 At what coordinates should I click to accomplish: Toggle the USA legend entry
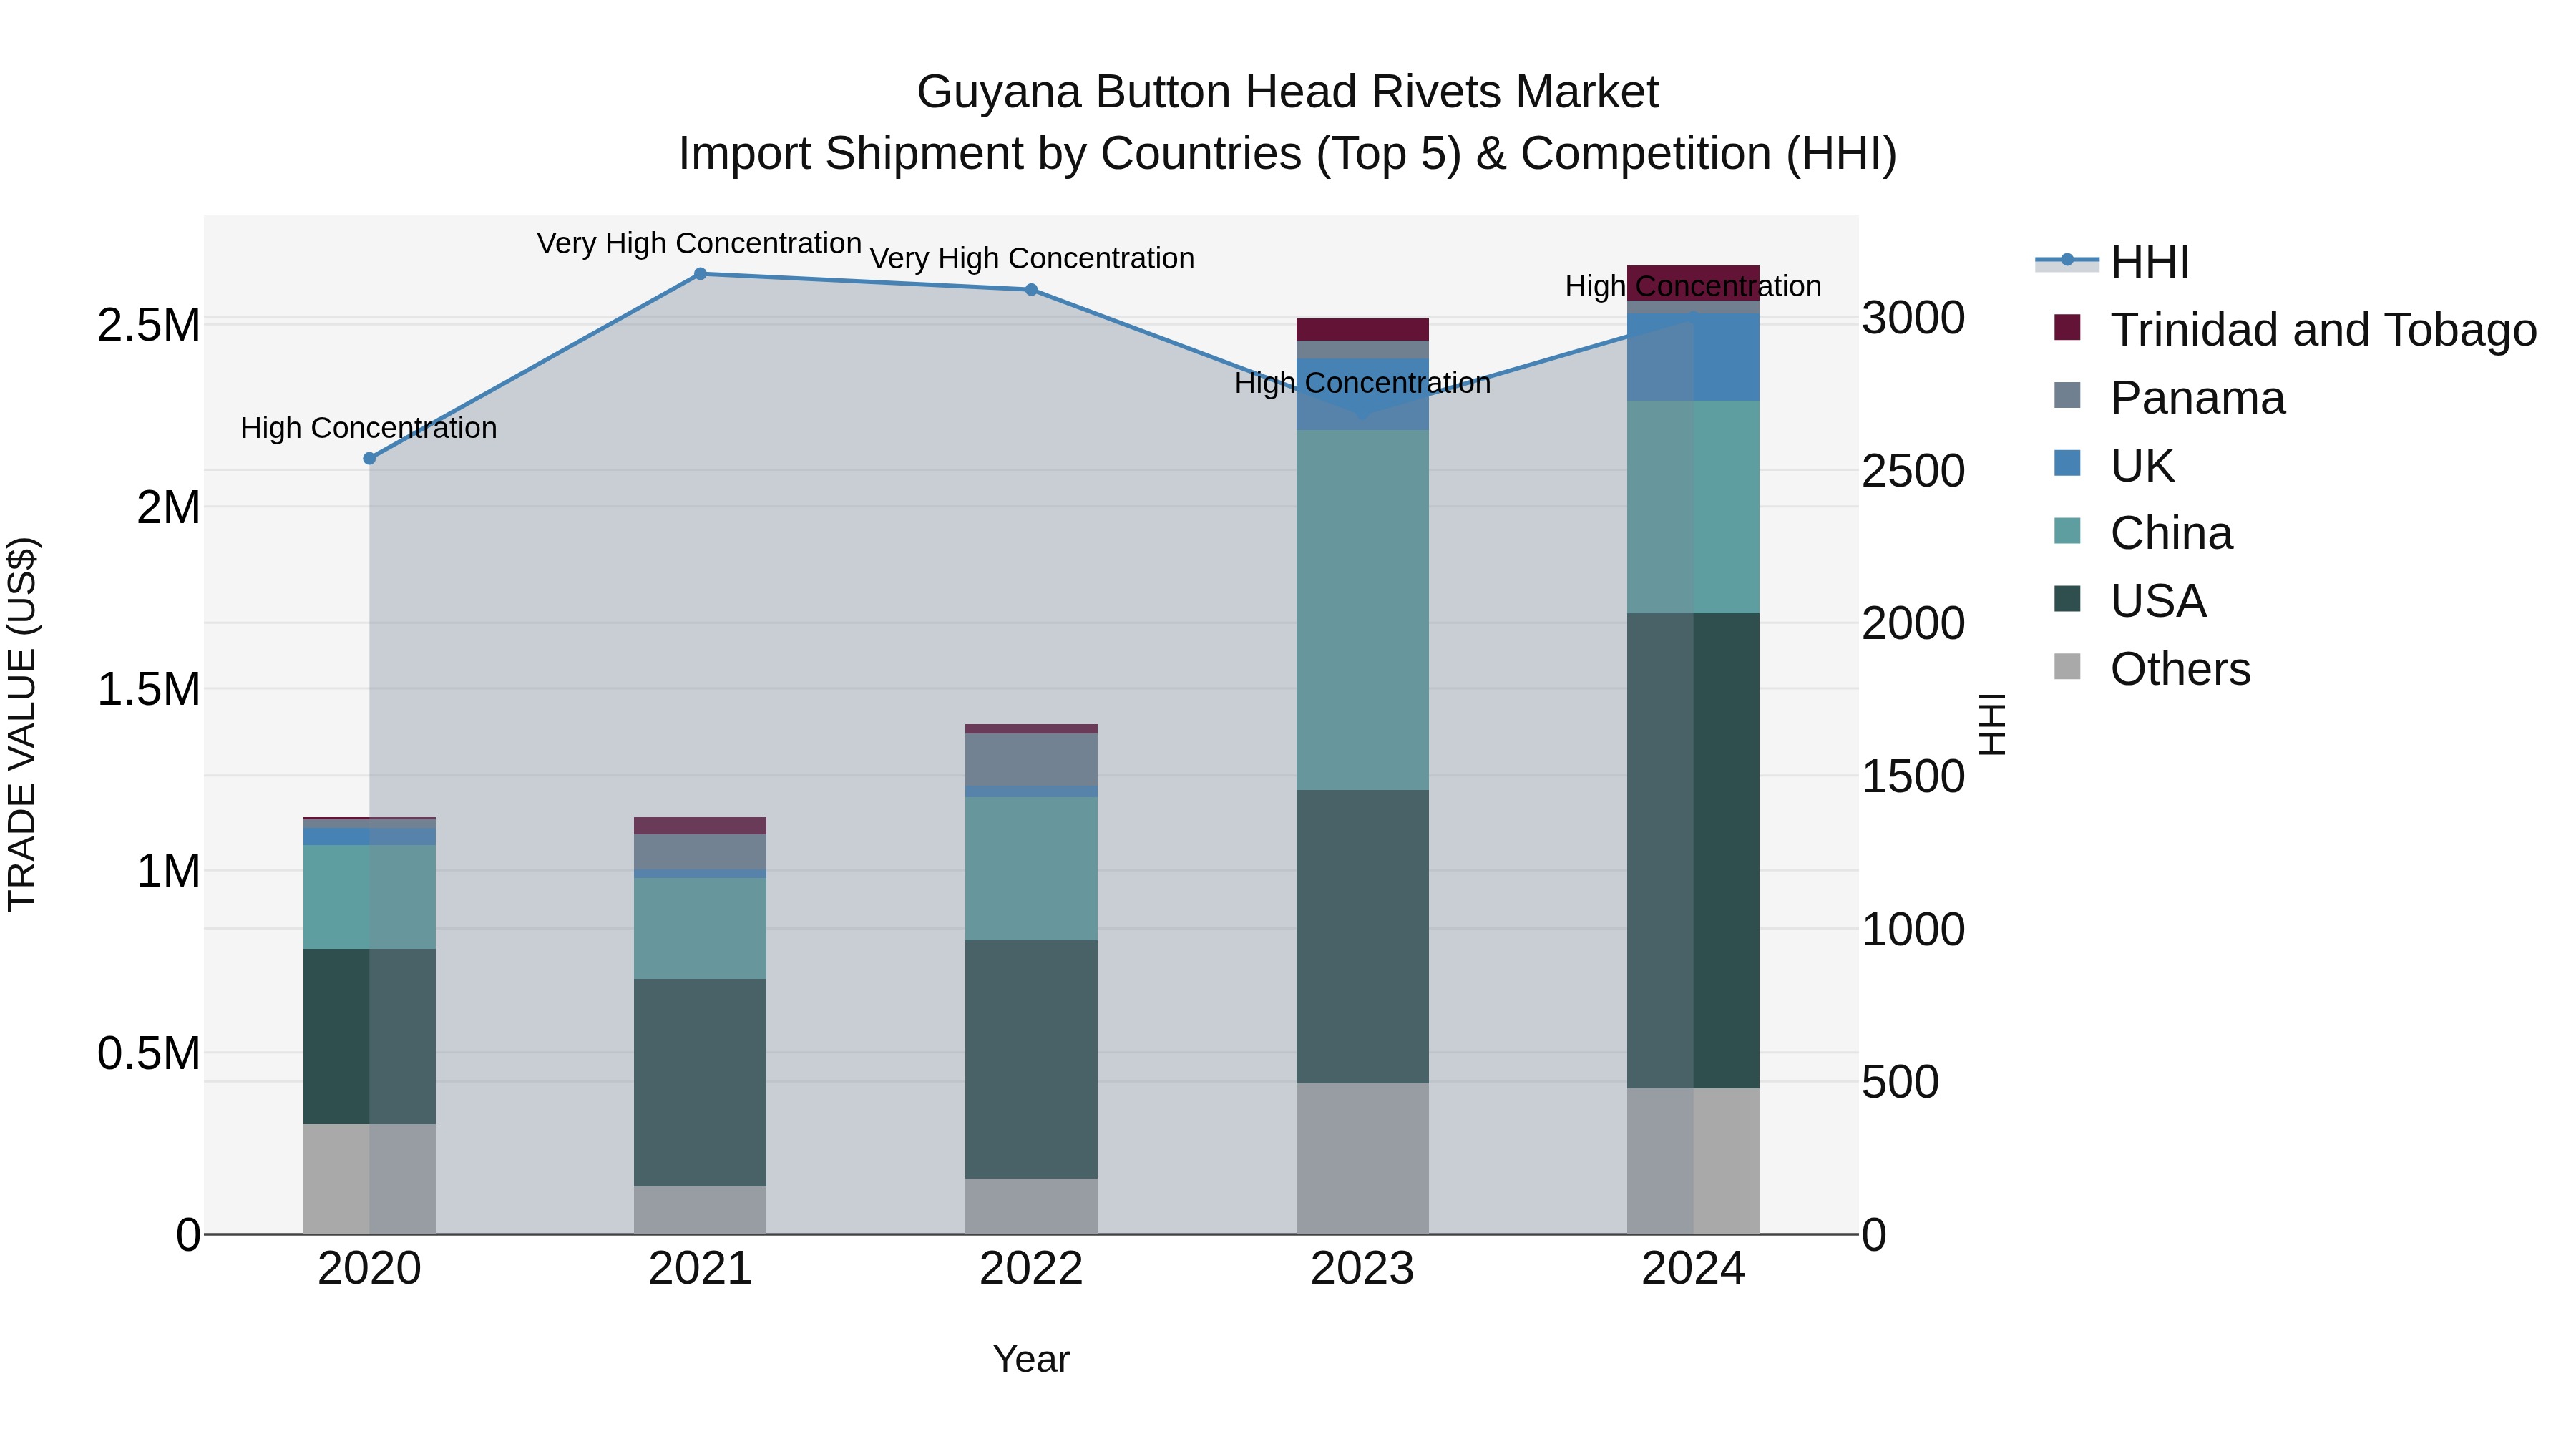[2130, 600]
